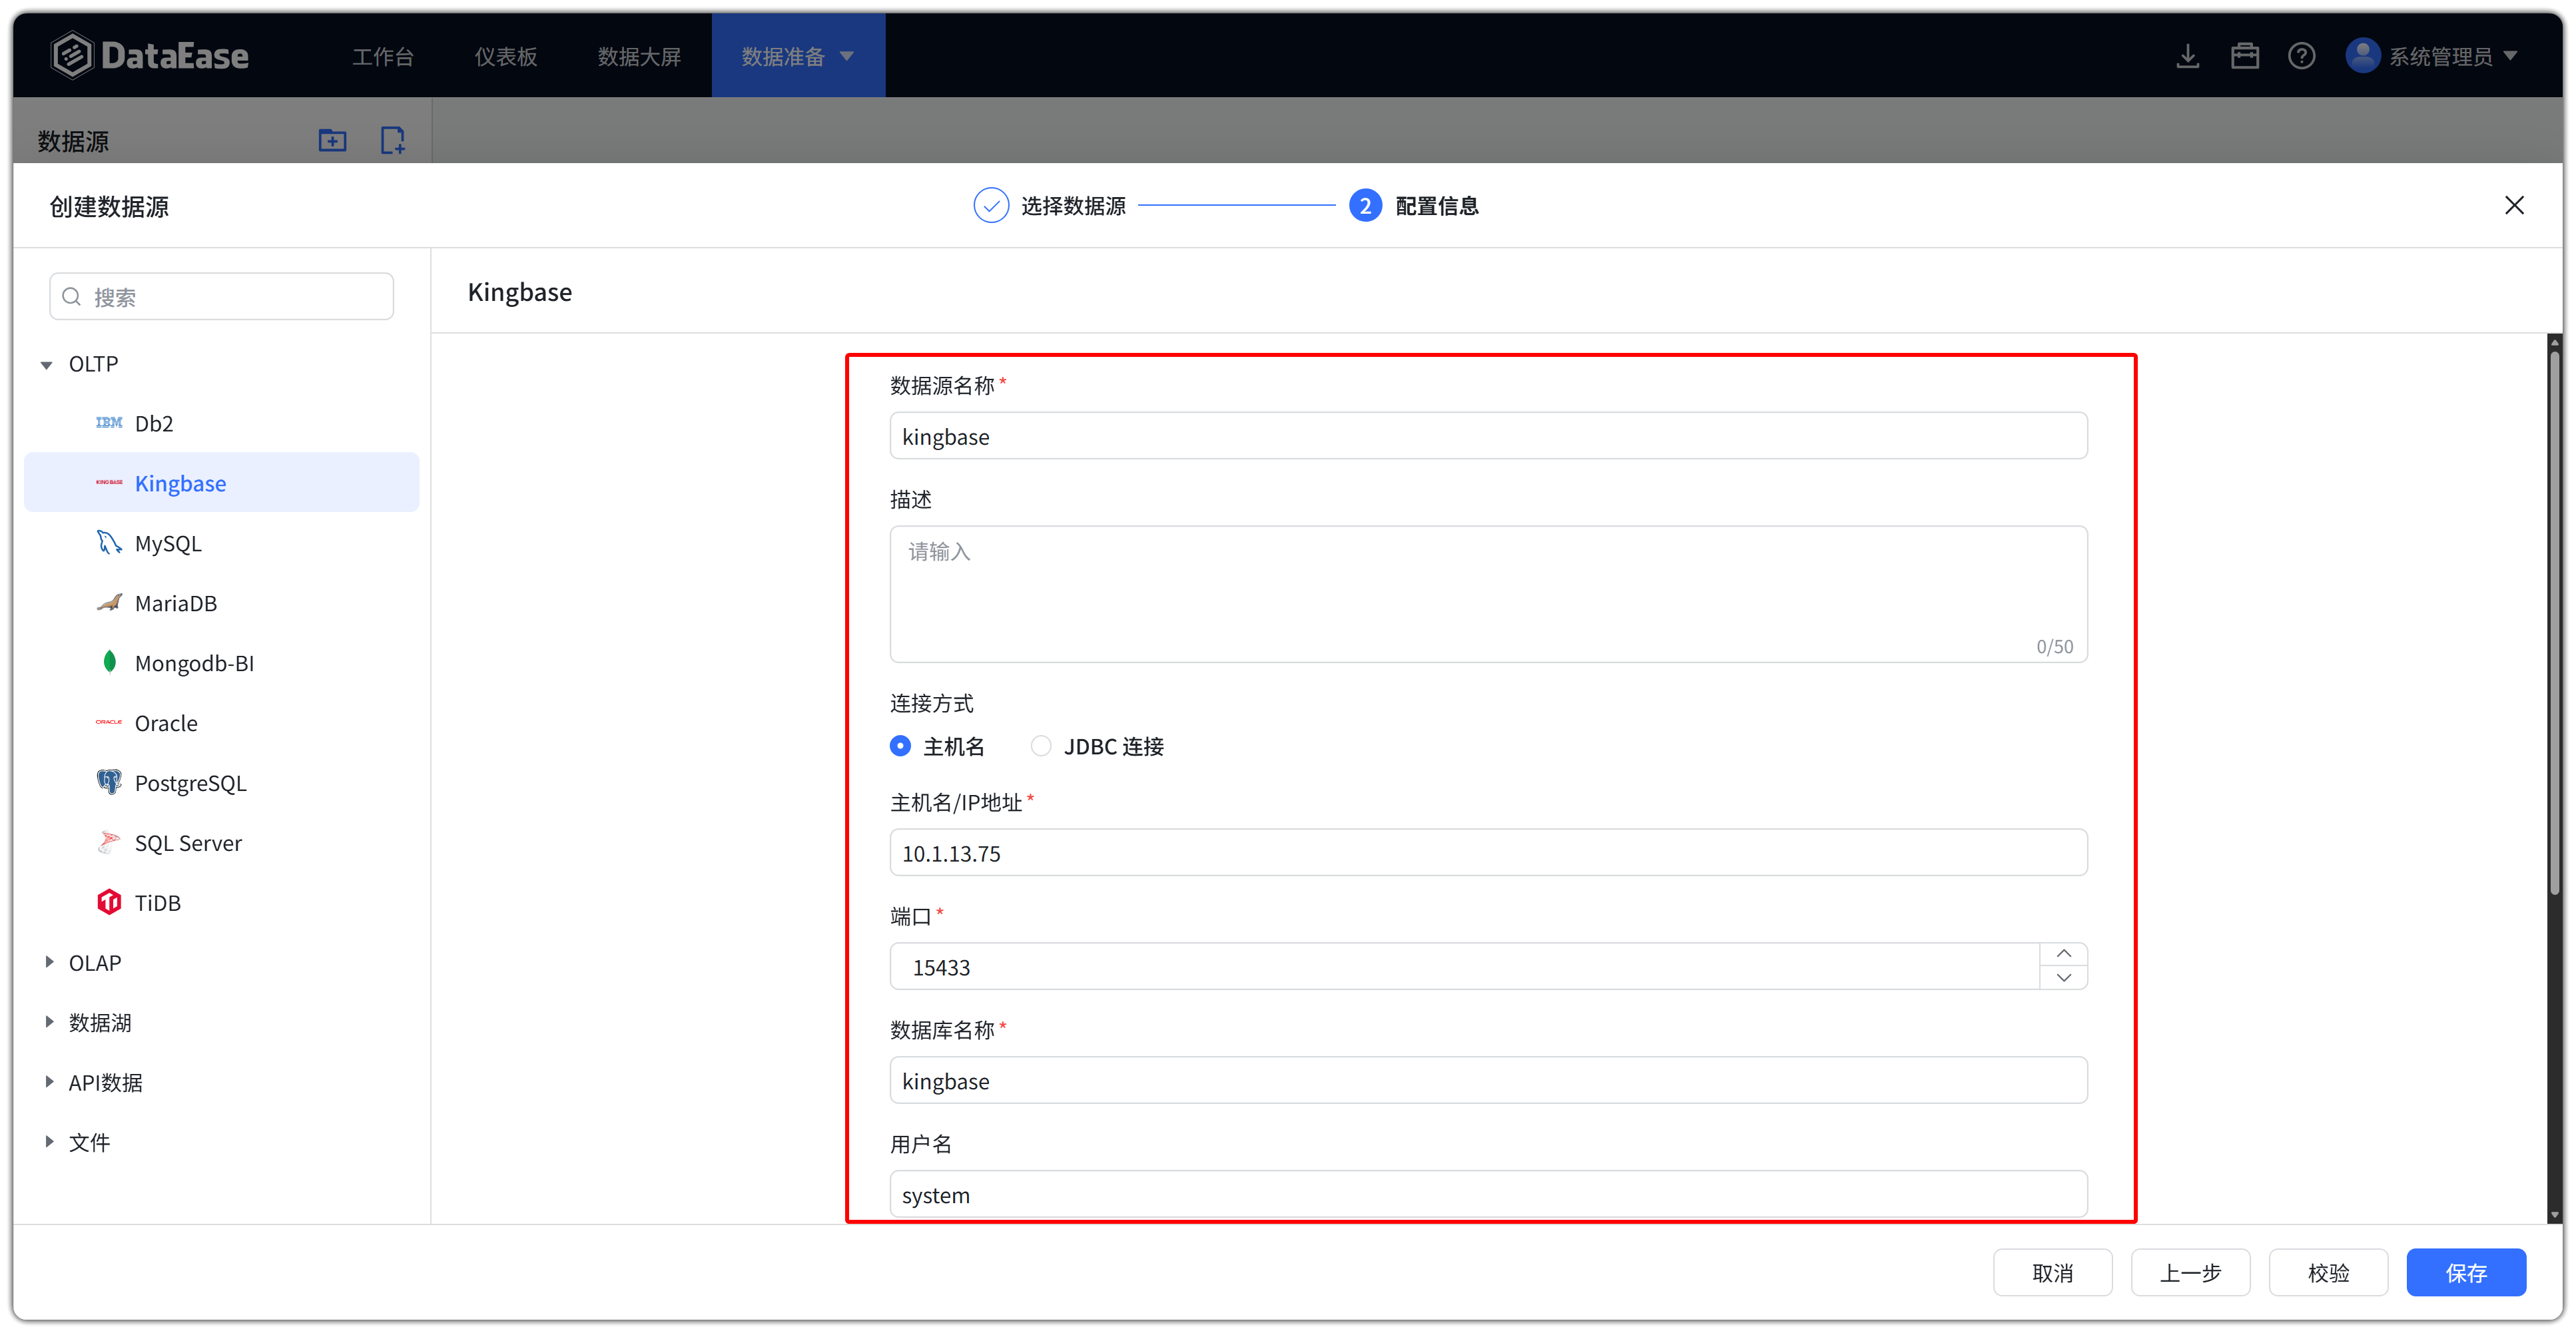
Task: Click the 校验 button
Action: (x=2328, y=1273)
